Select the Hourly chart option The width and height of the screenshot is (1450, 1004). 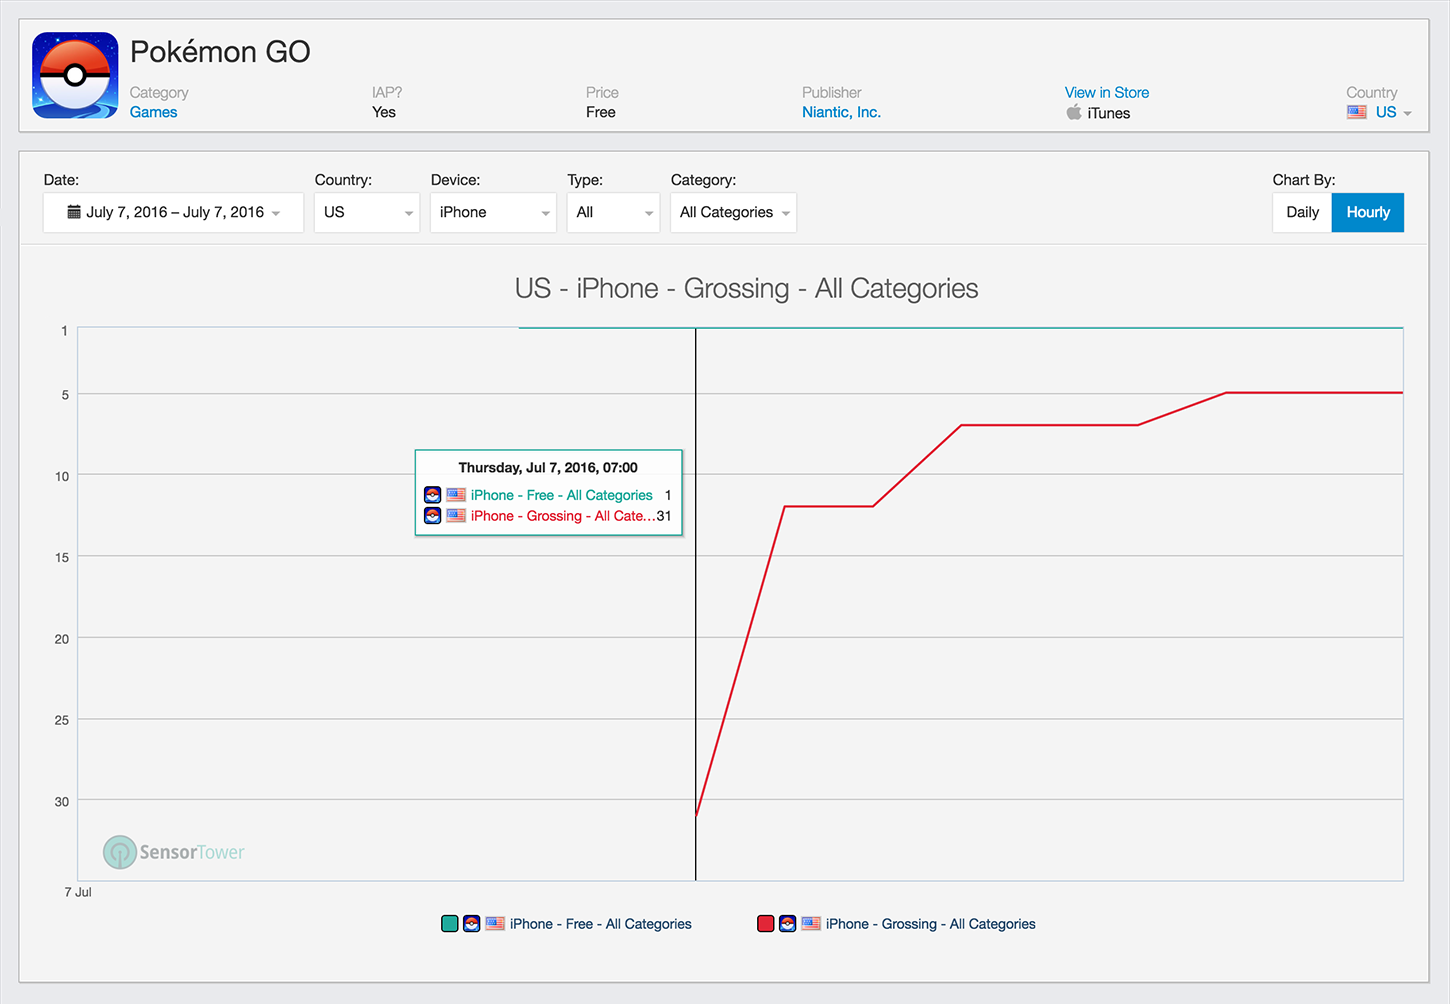[x=1368, y=212]
